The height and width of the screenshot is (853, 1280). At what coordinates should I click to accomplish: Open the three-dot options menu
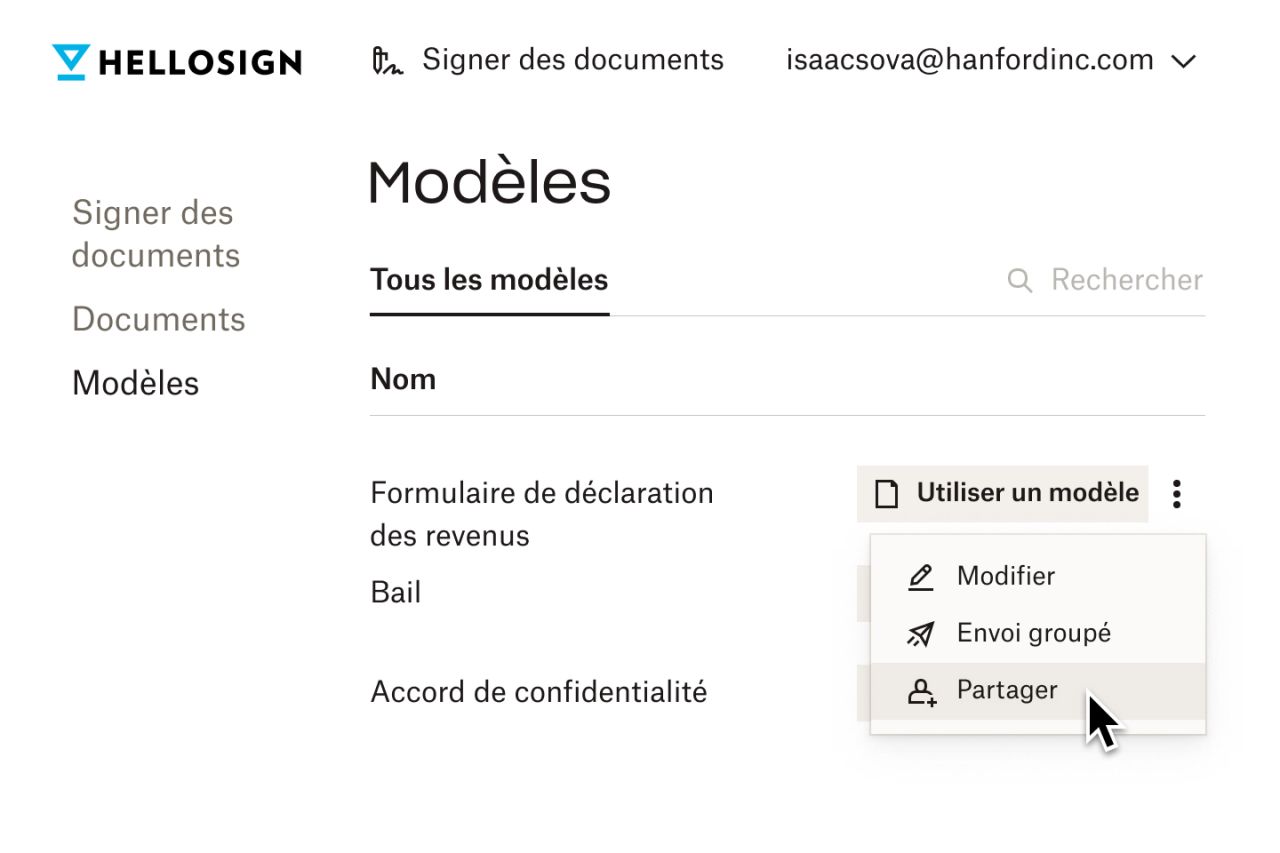click(x=1177, y=493)
